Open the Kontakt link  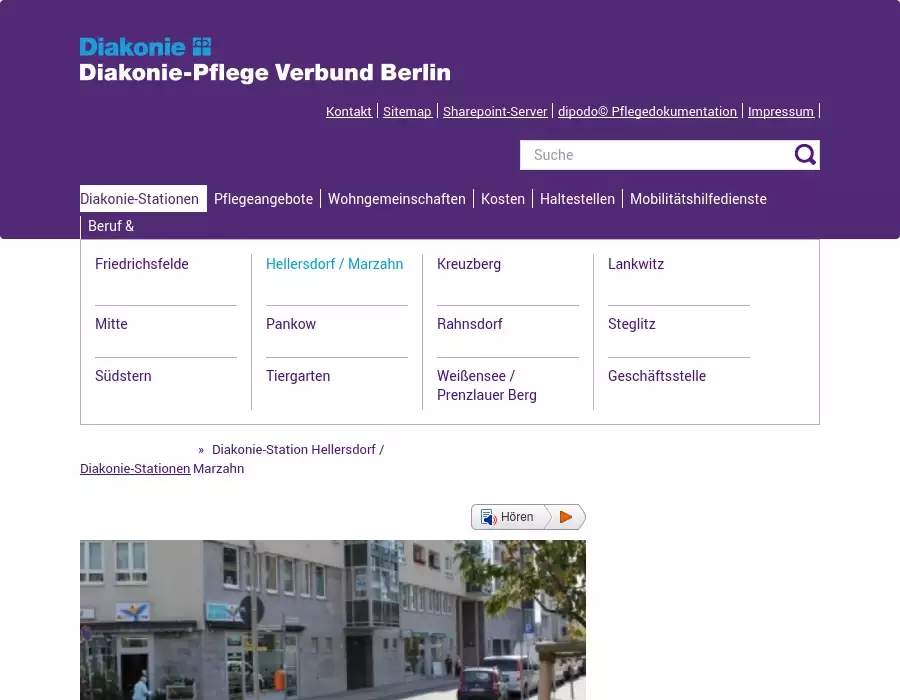[x=348, y=112]
